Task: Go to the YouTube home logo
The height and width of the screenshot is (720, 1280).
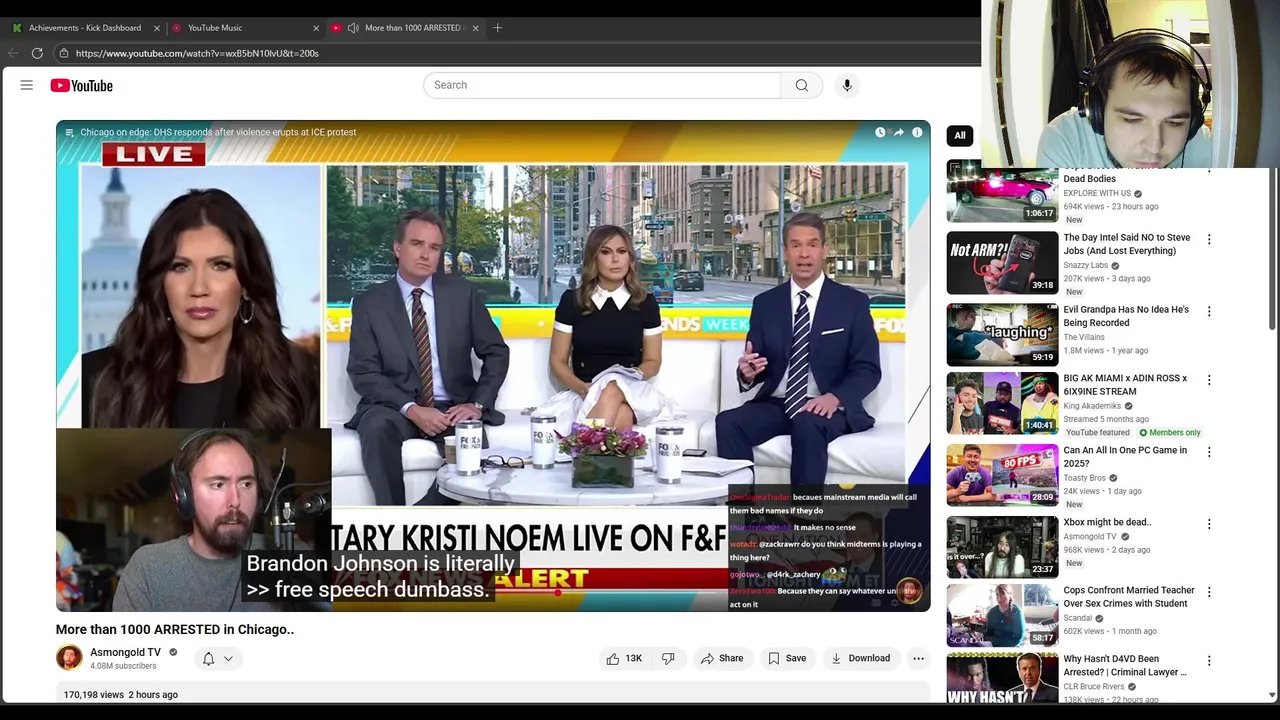Action: pos(81,86)
